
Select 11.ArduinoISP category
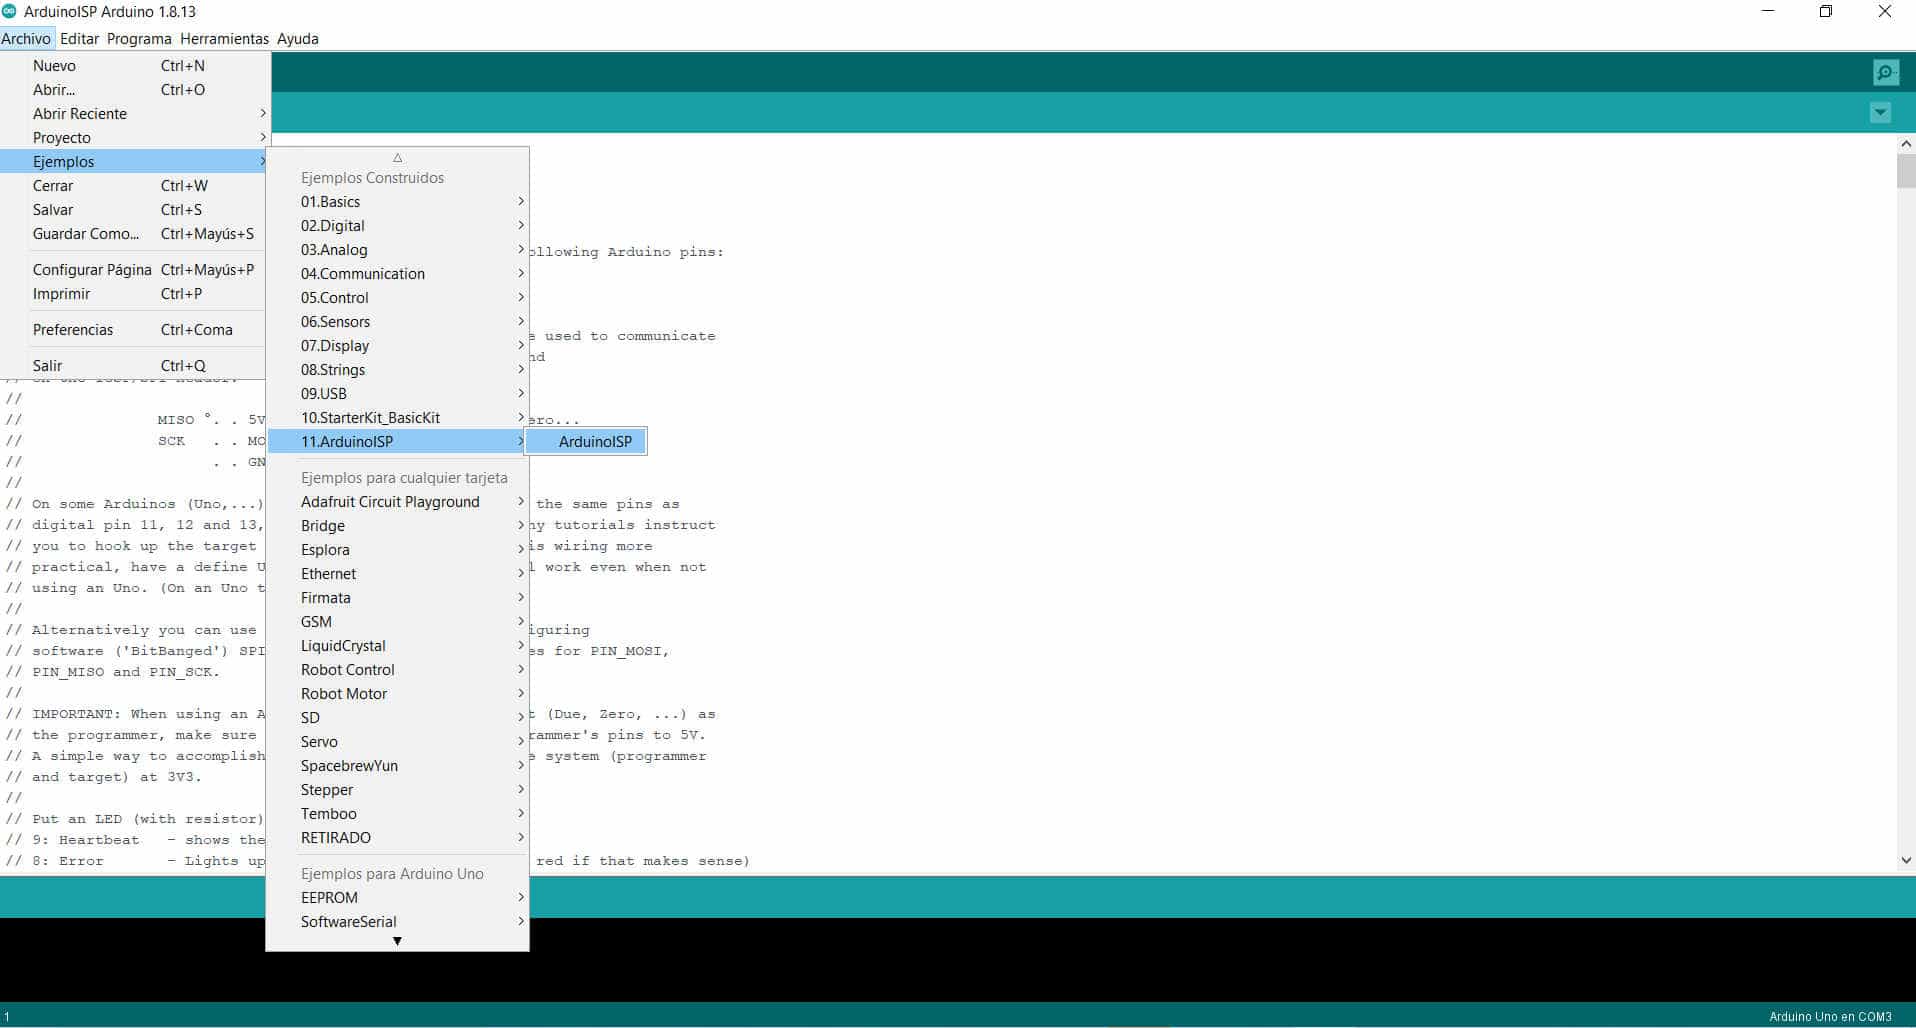397,442
